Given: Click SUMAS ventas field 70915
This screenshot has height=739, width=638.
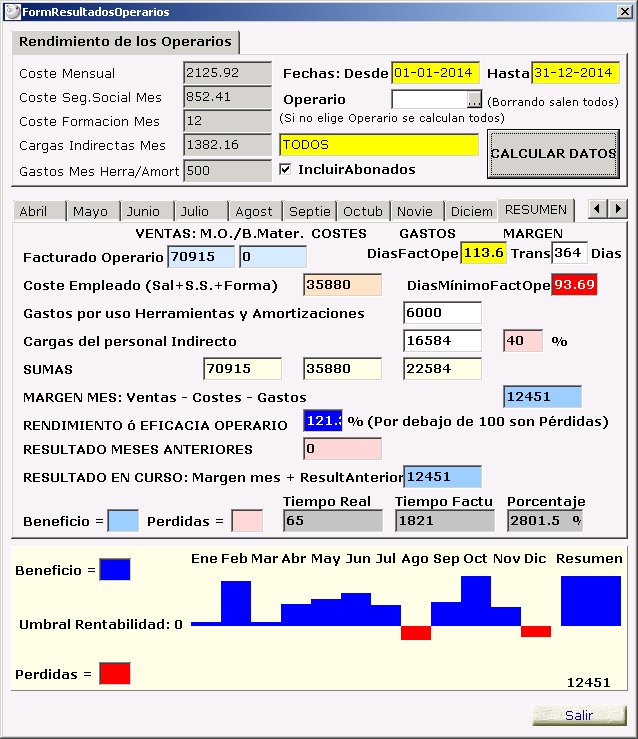Looking at the screenshot, I should [242, 369].
